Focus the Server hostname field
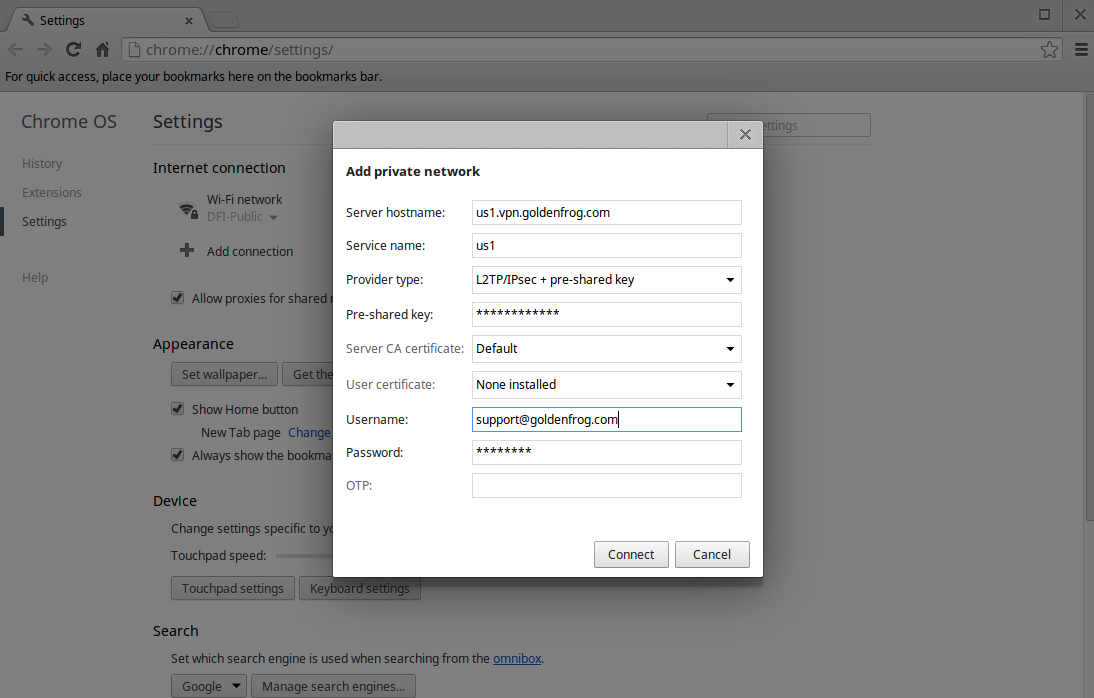The image size is (1094, 698). (606, 213)
